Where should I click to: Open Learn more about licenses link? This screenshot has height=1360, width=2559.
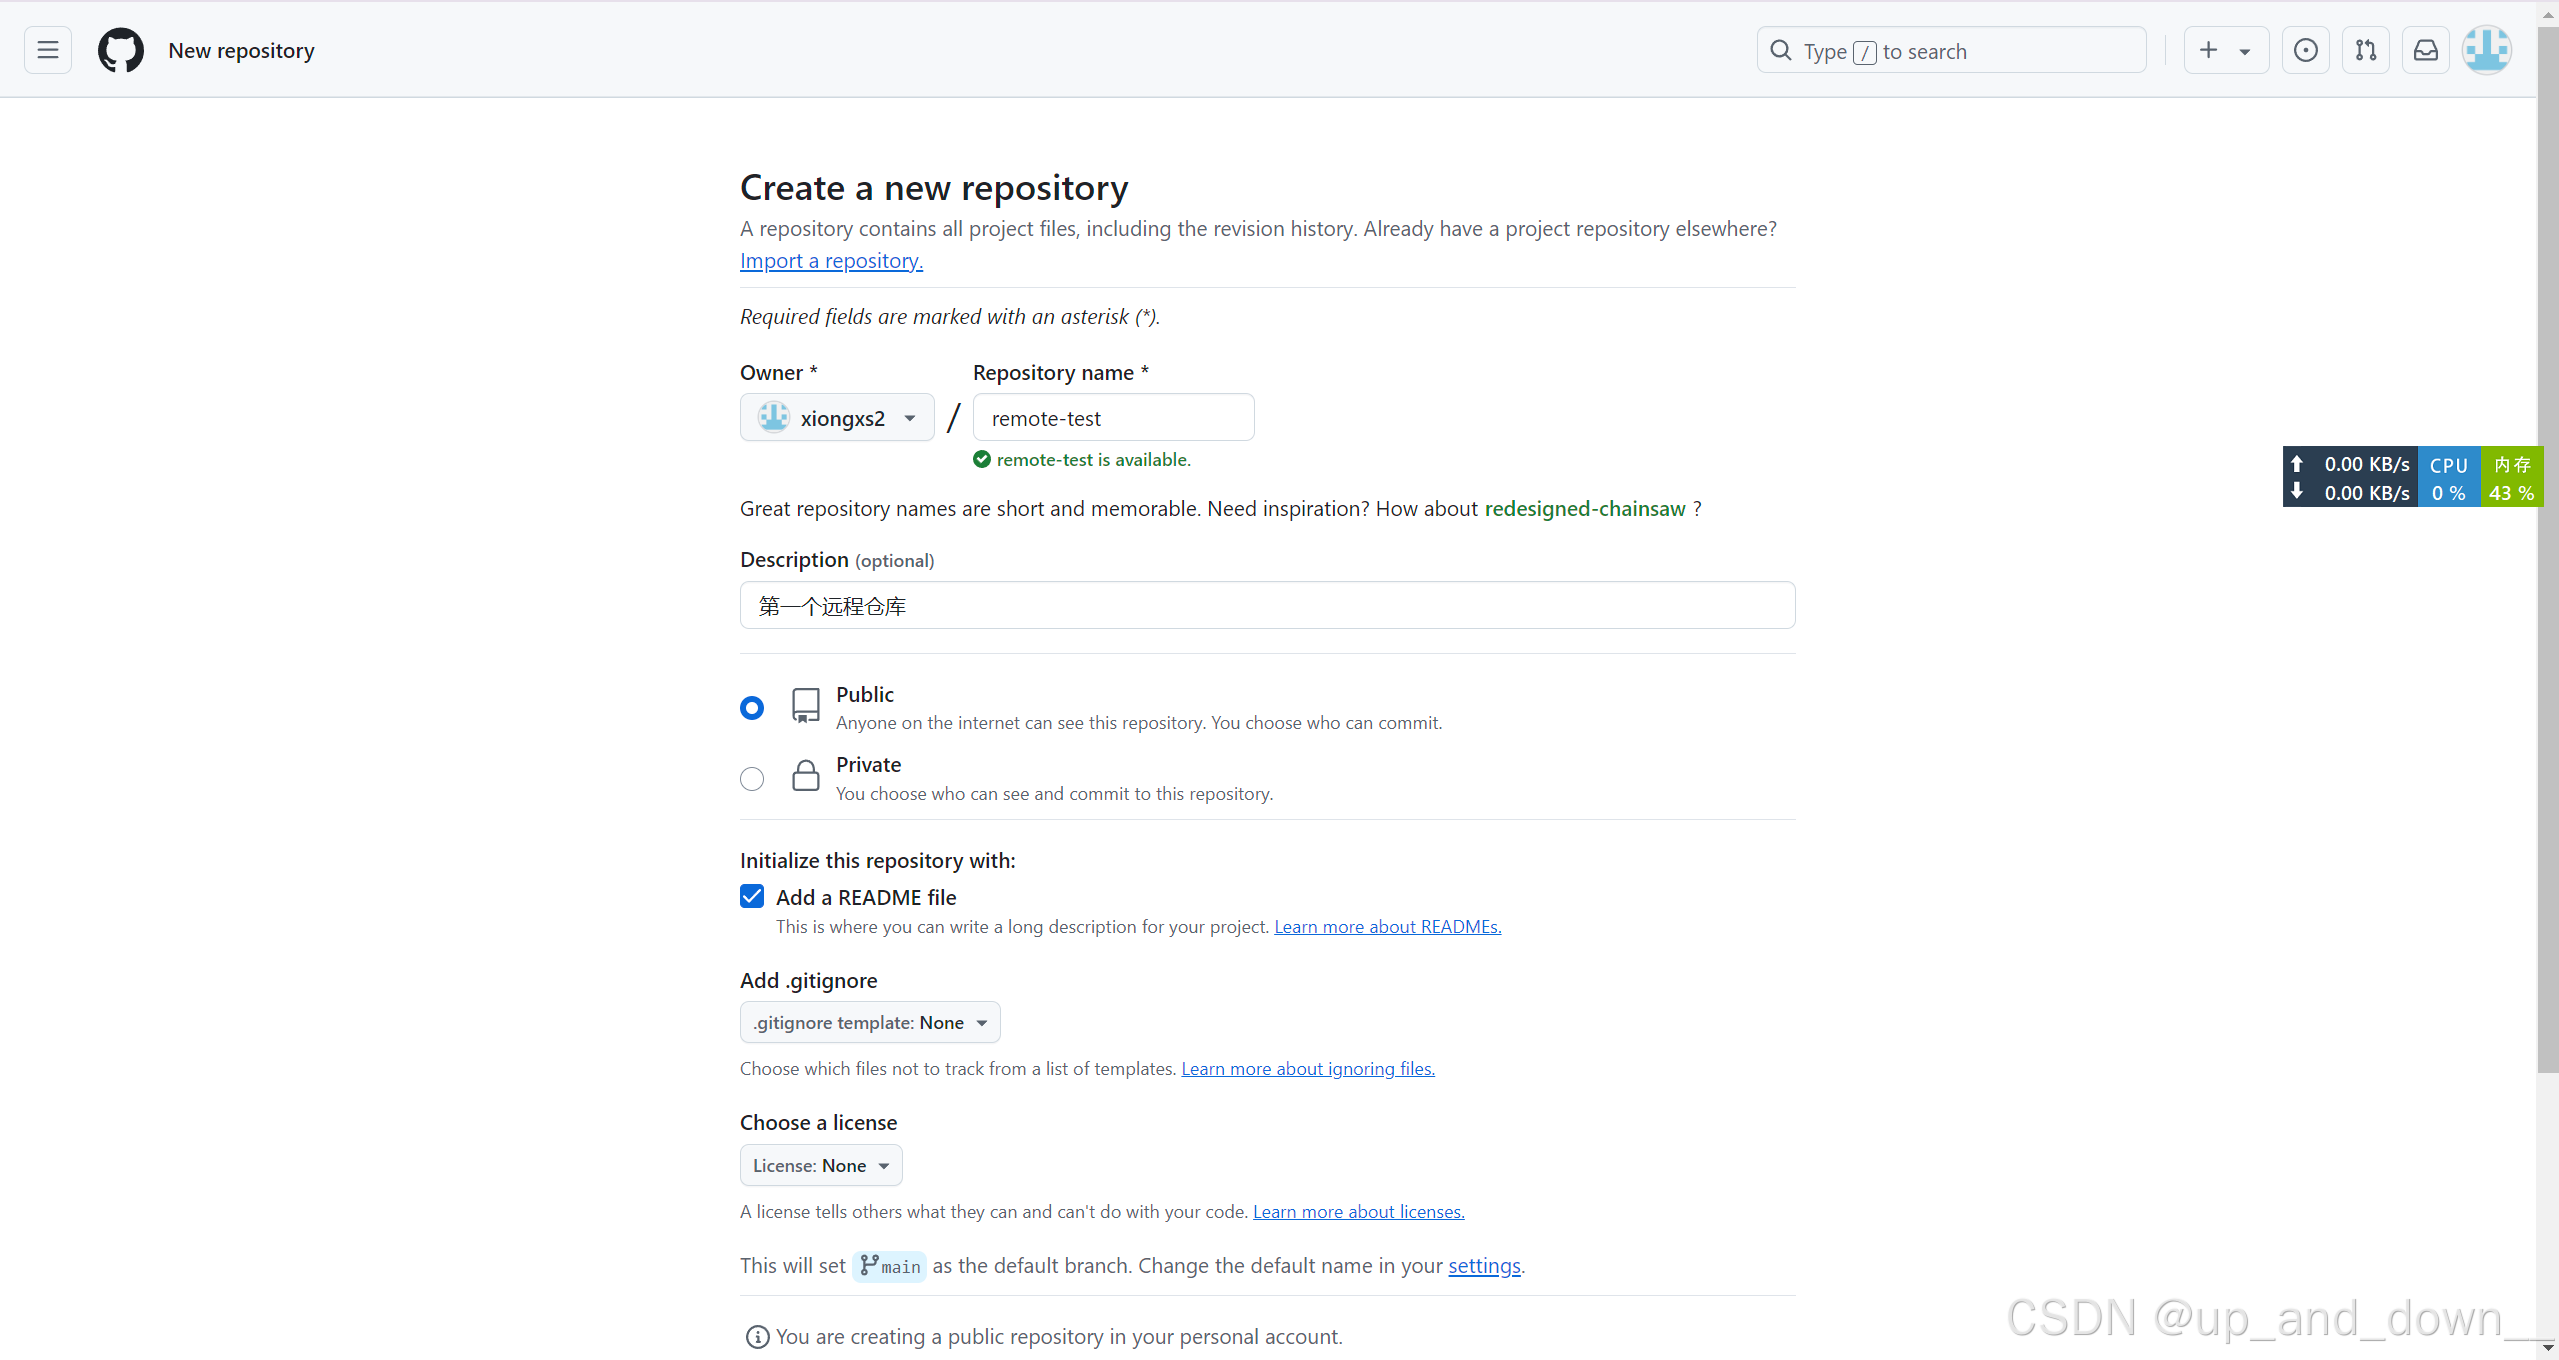1358,1211
